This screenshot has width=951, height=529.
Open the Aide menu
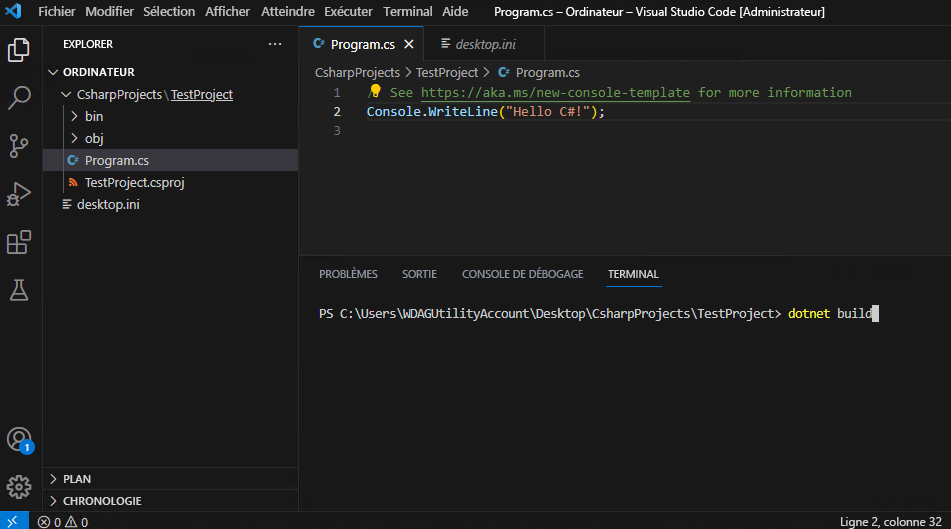click(455, 12)
